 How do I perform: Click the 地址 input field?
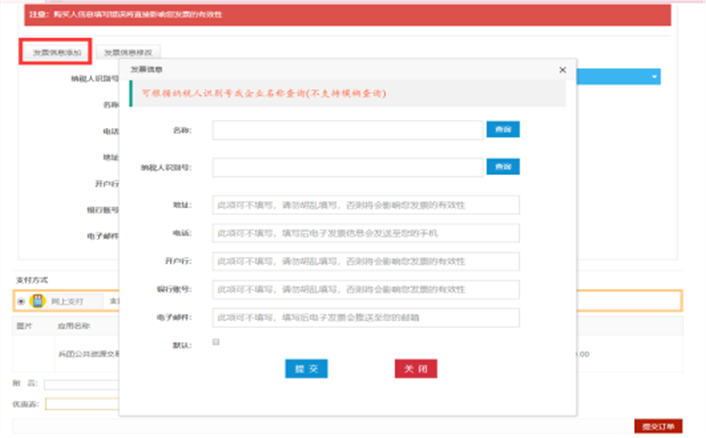366,205
